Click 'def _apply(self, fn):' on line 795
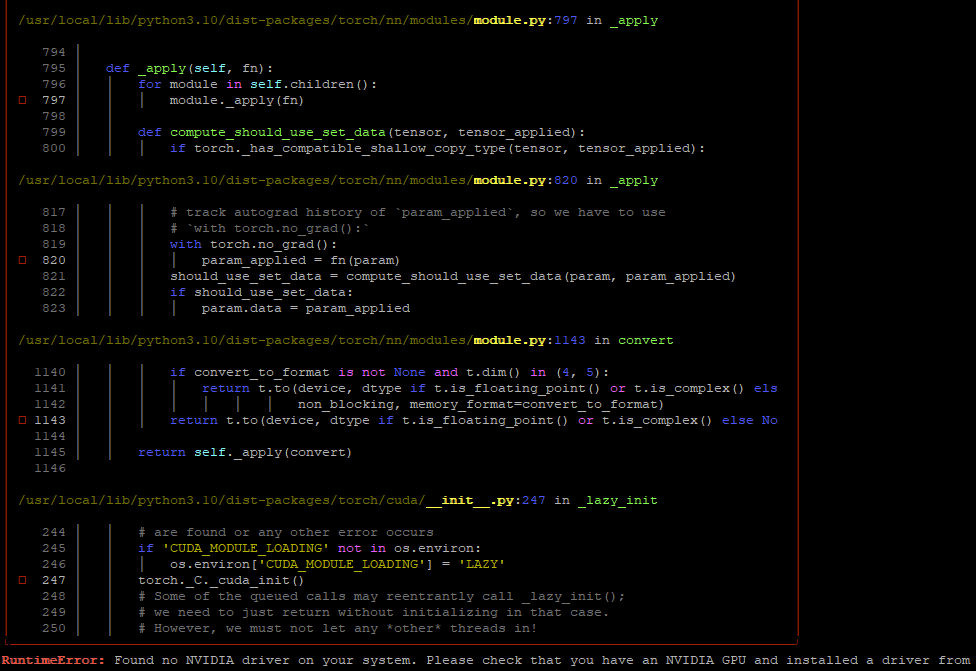The image size is (976, 671). click(x=189, y=68)
